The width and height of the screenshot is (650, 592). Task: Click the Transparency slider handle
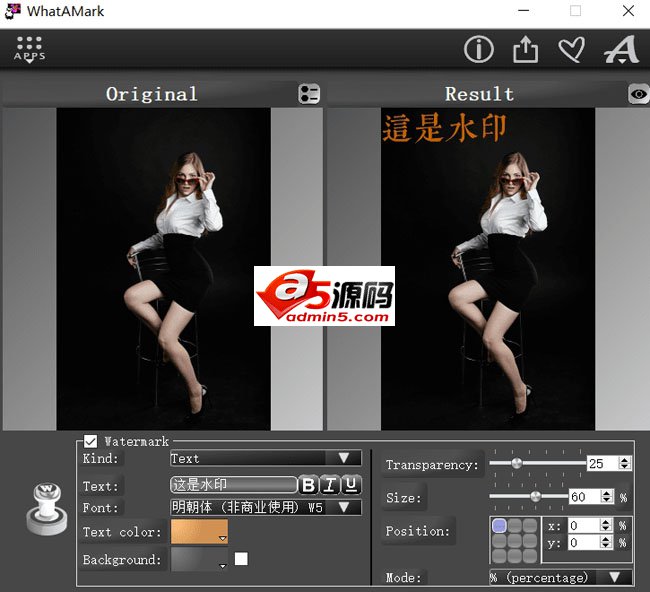pyautogui.click(x=517, y=463)
